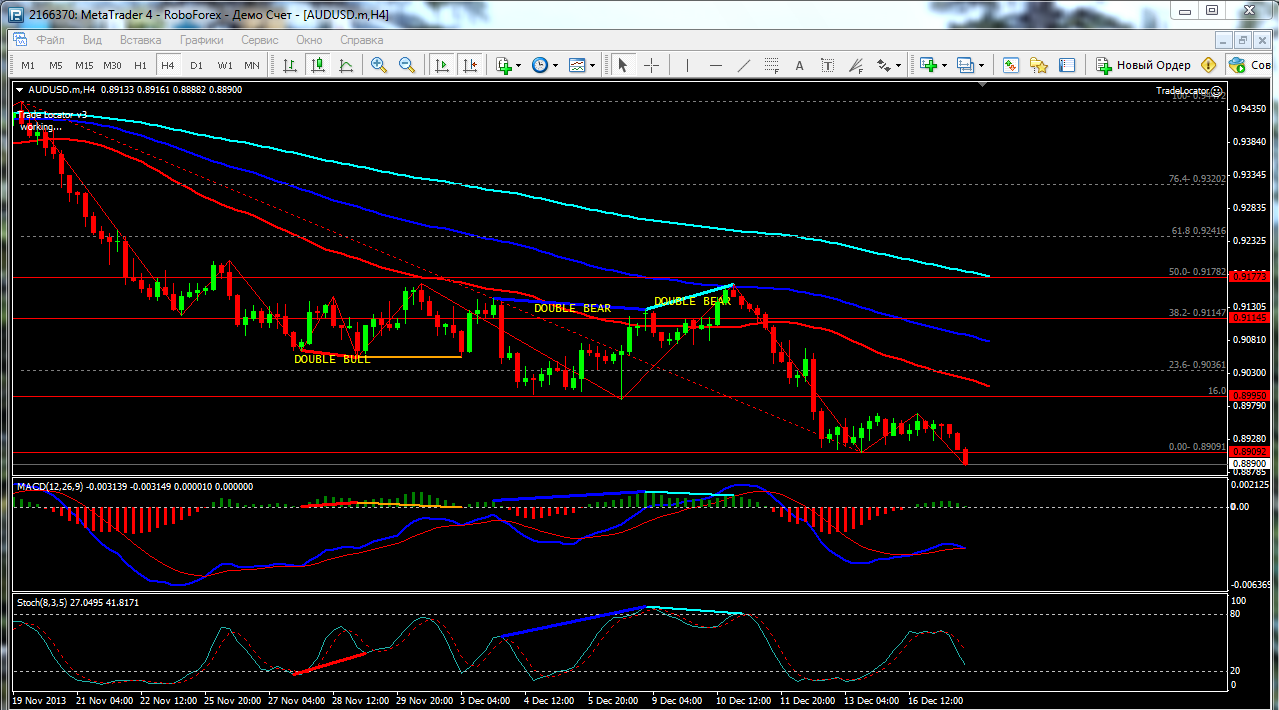The image size is (1279, 710).
Task: Toggle the chart shift option
Action: (469, 65)
